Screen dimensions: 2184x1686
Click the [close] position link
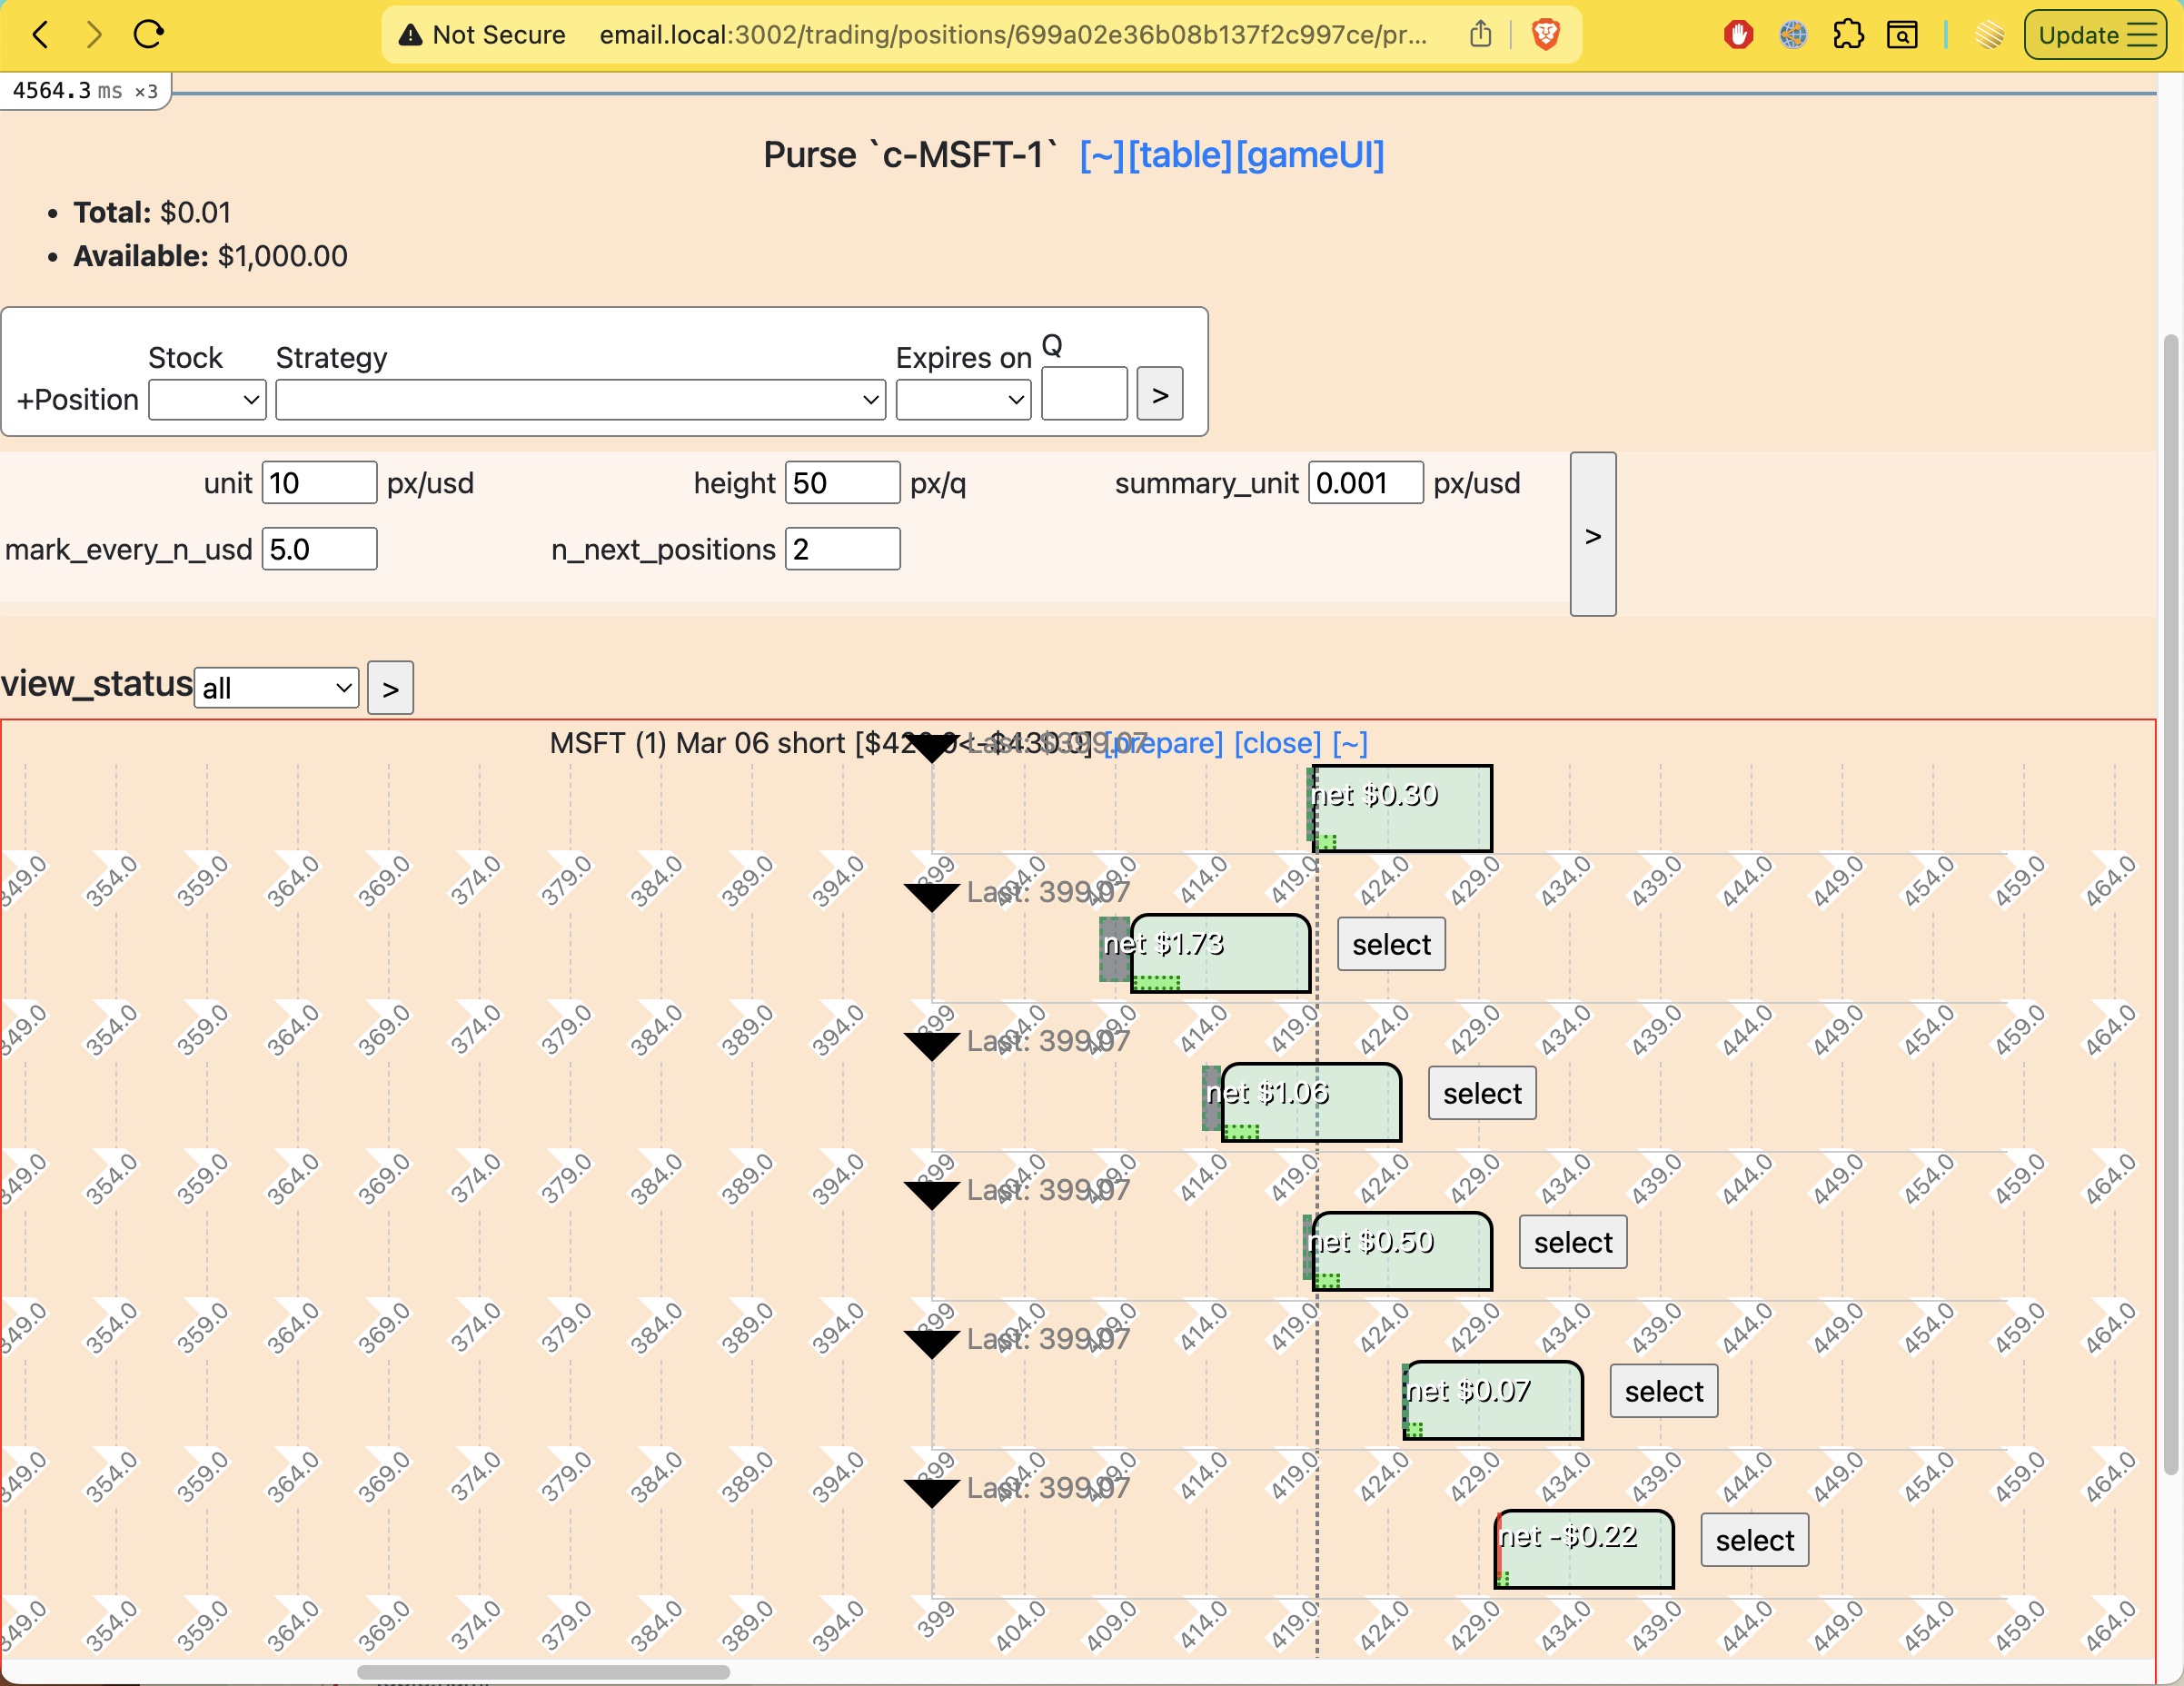click(x=1277, y=743)
